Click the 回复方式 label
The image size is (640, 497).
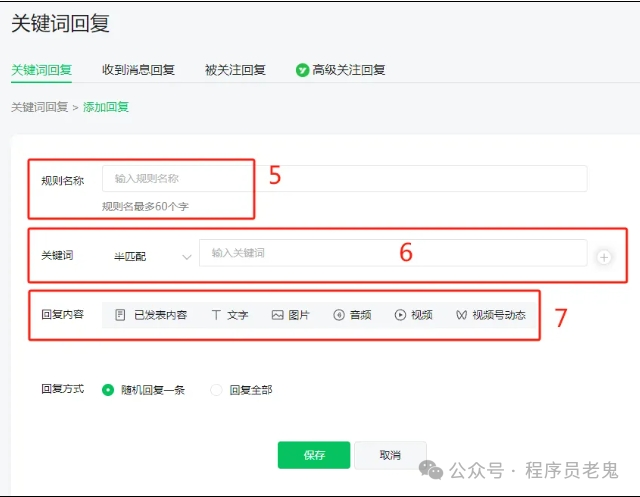62,389
